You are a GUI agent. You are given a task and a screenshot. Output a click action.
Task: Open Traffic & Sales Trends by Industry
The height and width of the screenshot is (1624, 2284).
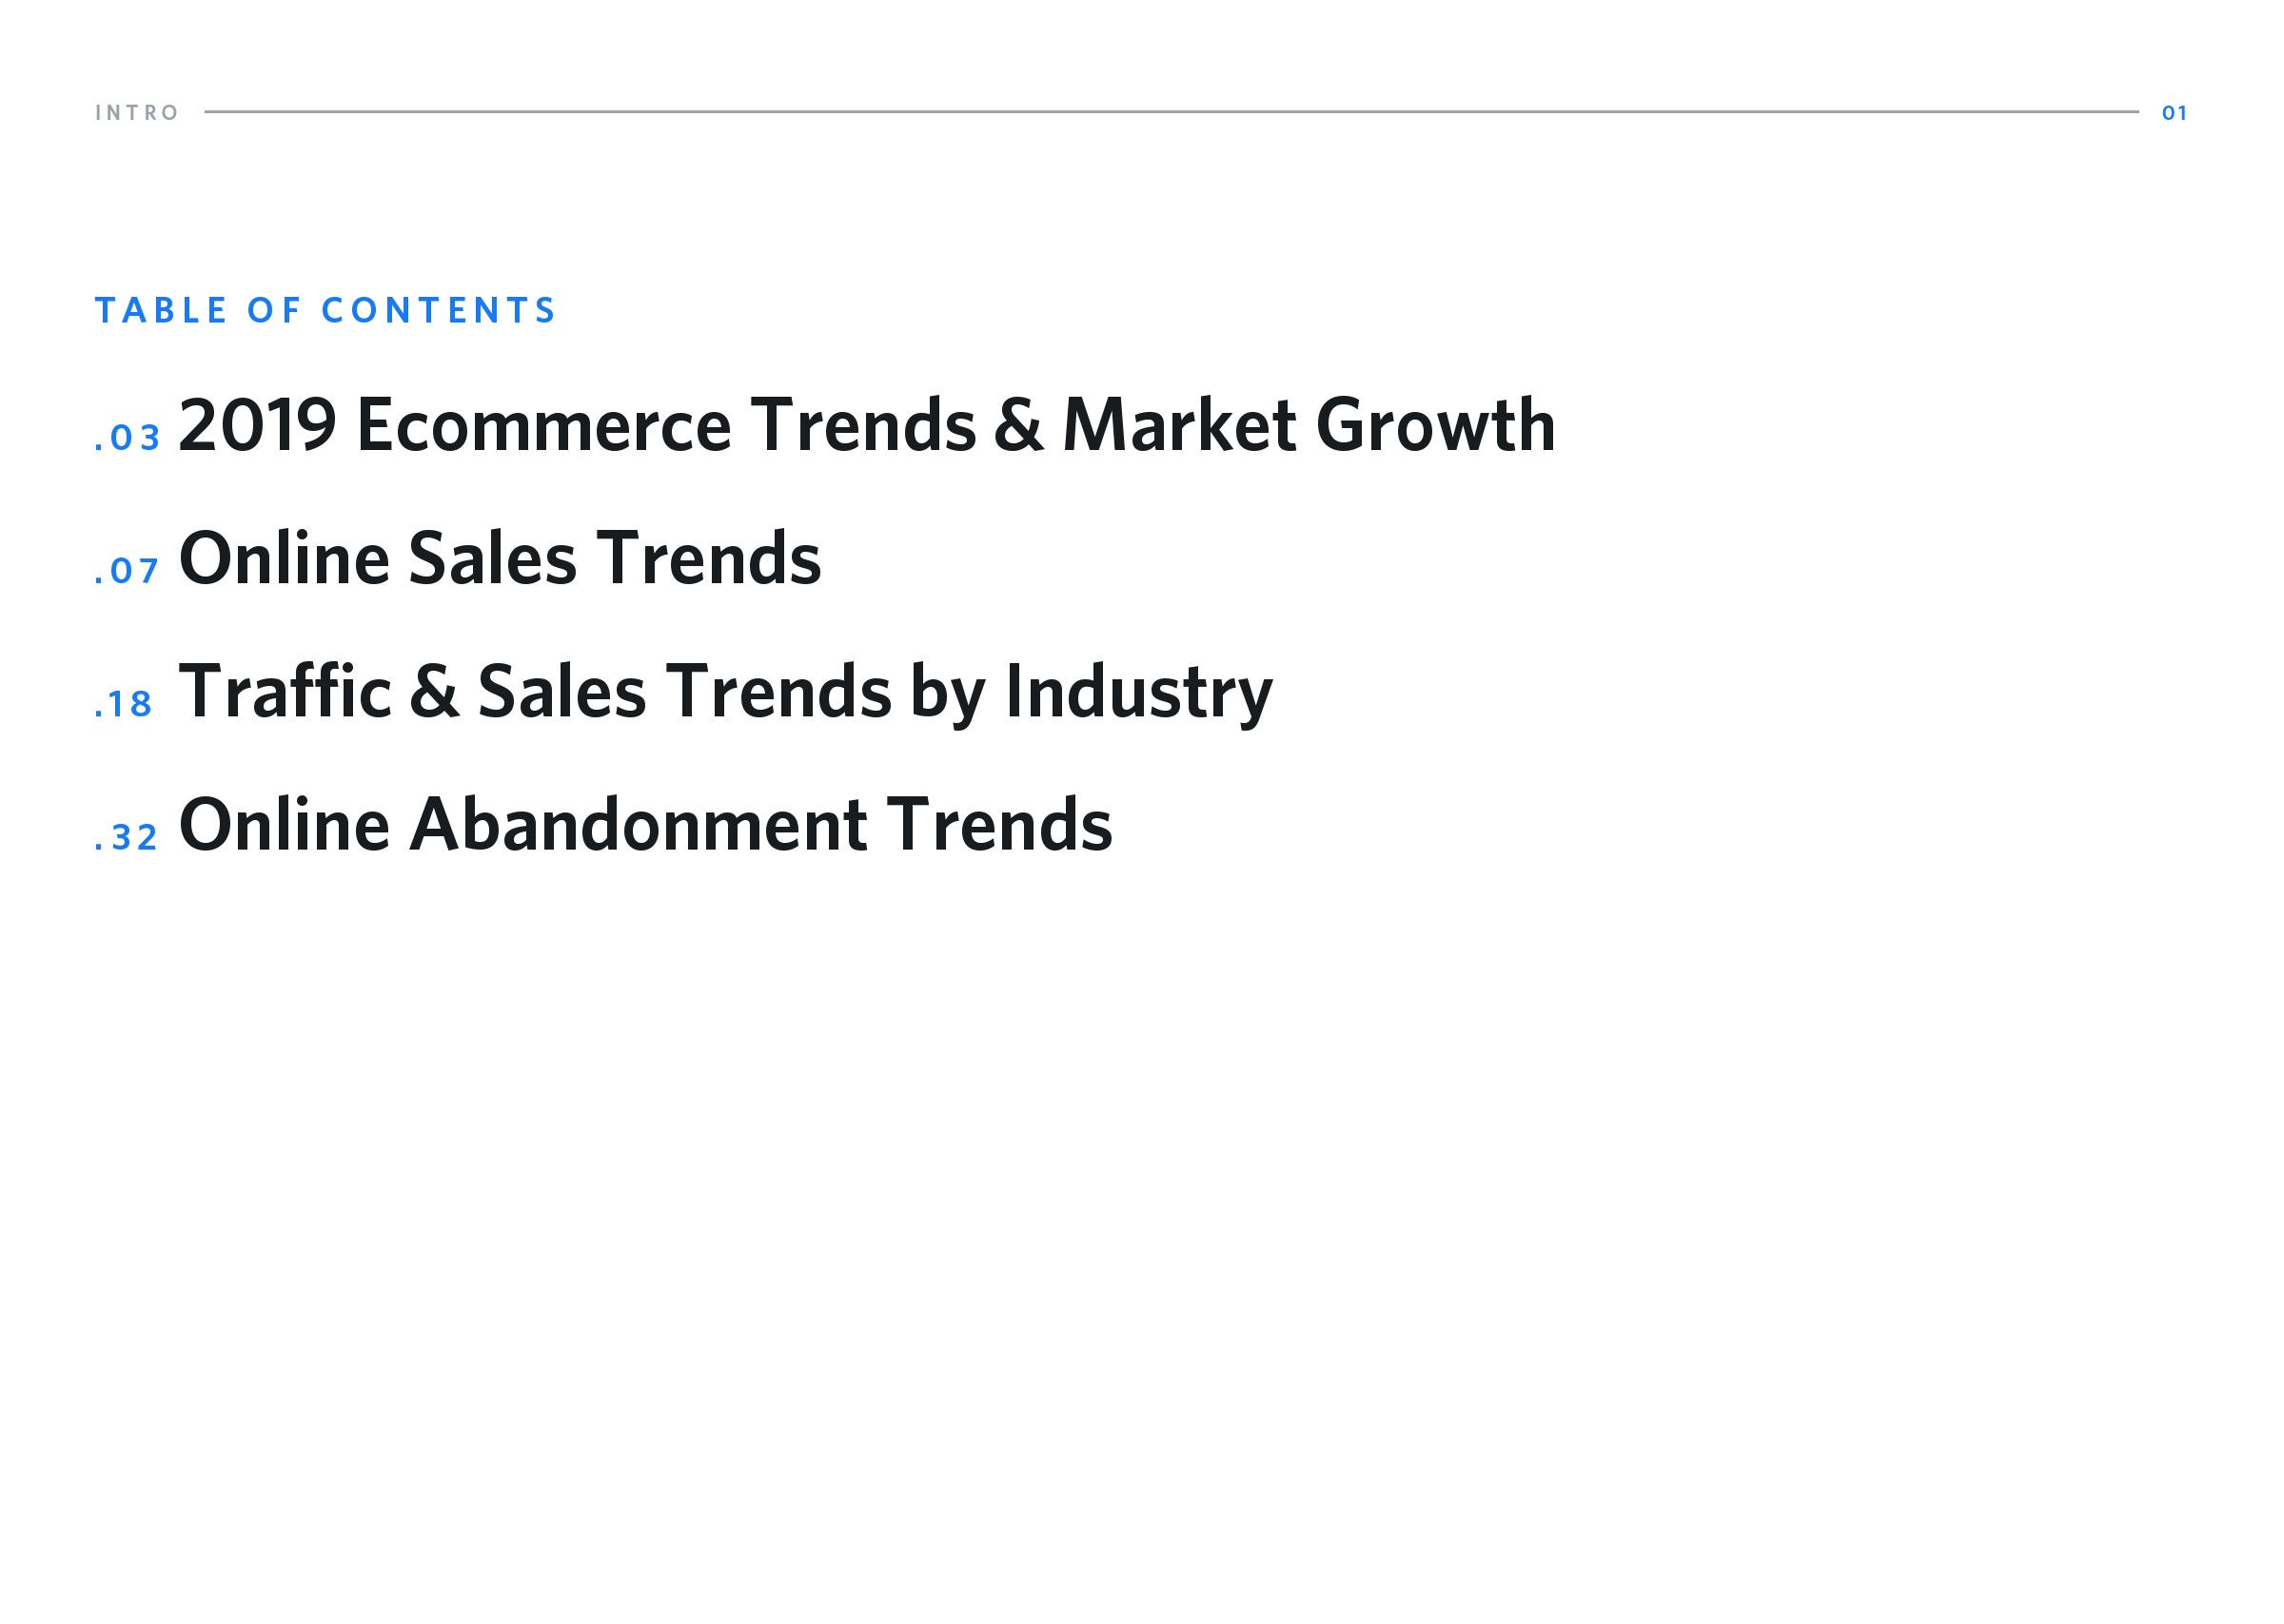pos(725,691)
